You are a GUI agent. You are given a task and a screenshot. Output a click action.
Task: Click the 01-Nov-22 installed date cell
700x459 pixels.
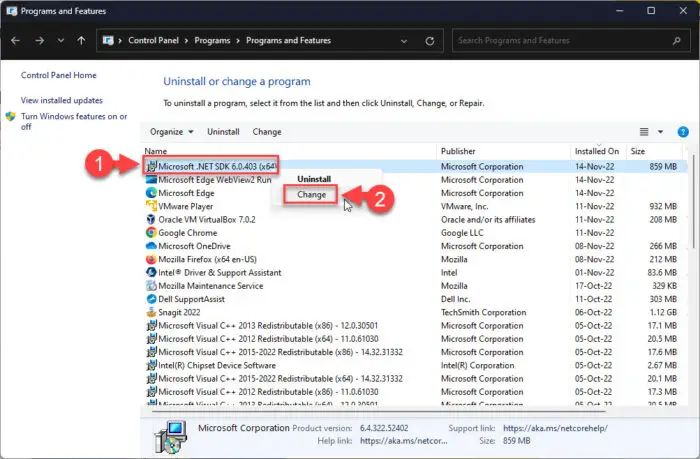[x=594, y=272]
